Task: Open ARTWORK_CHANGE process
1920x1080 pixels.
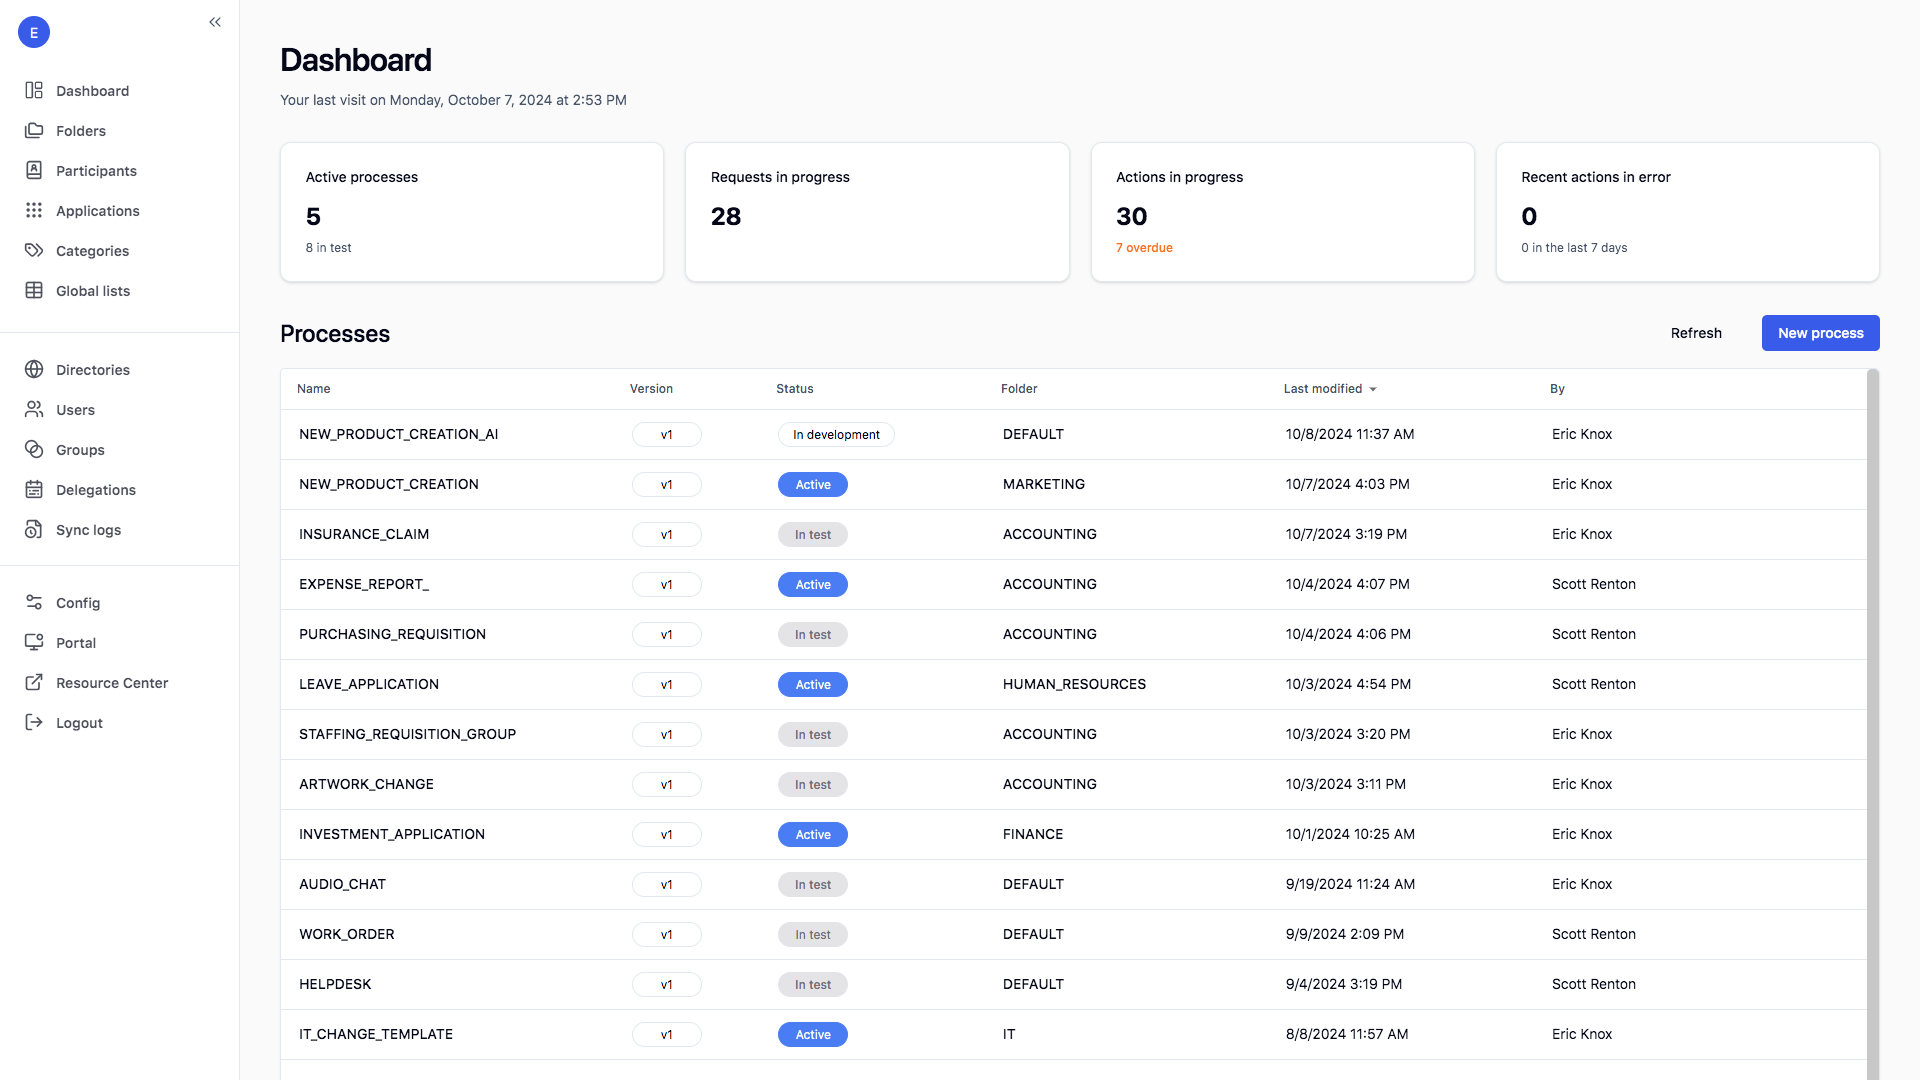Action: point(366,784)
